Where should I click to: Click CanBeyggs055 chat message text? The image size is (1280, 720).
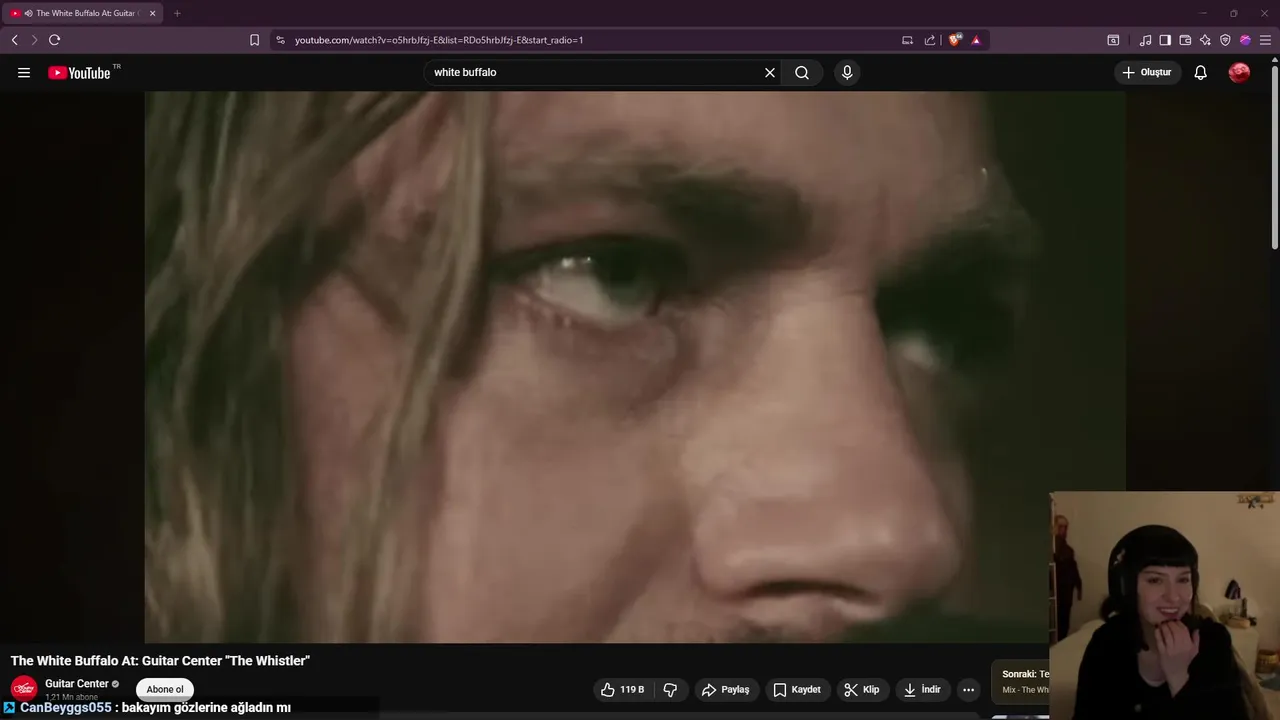(206, 707)
